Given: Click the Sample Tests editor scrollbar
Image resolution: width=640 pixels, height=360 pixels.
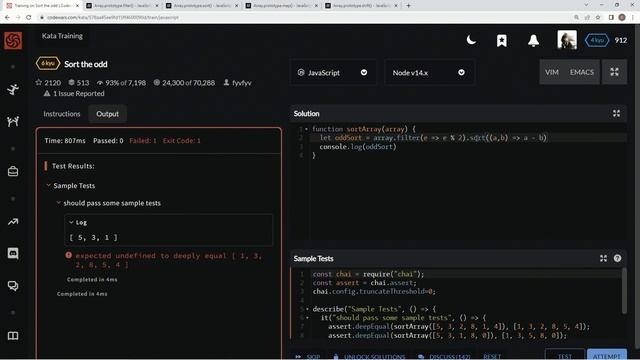Looking at the screenshot, I should click(624, 291).
